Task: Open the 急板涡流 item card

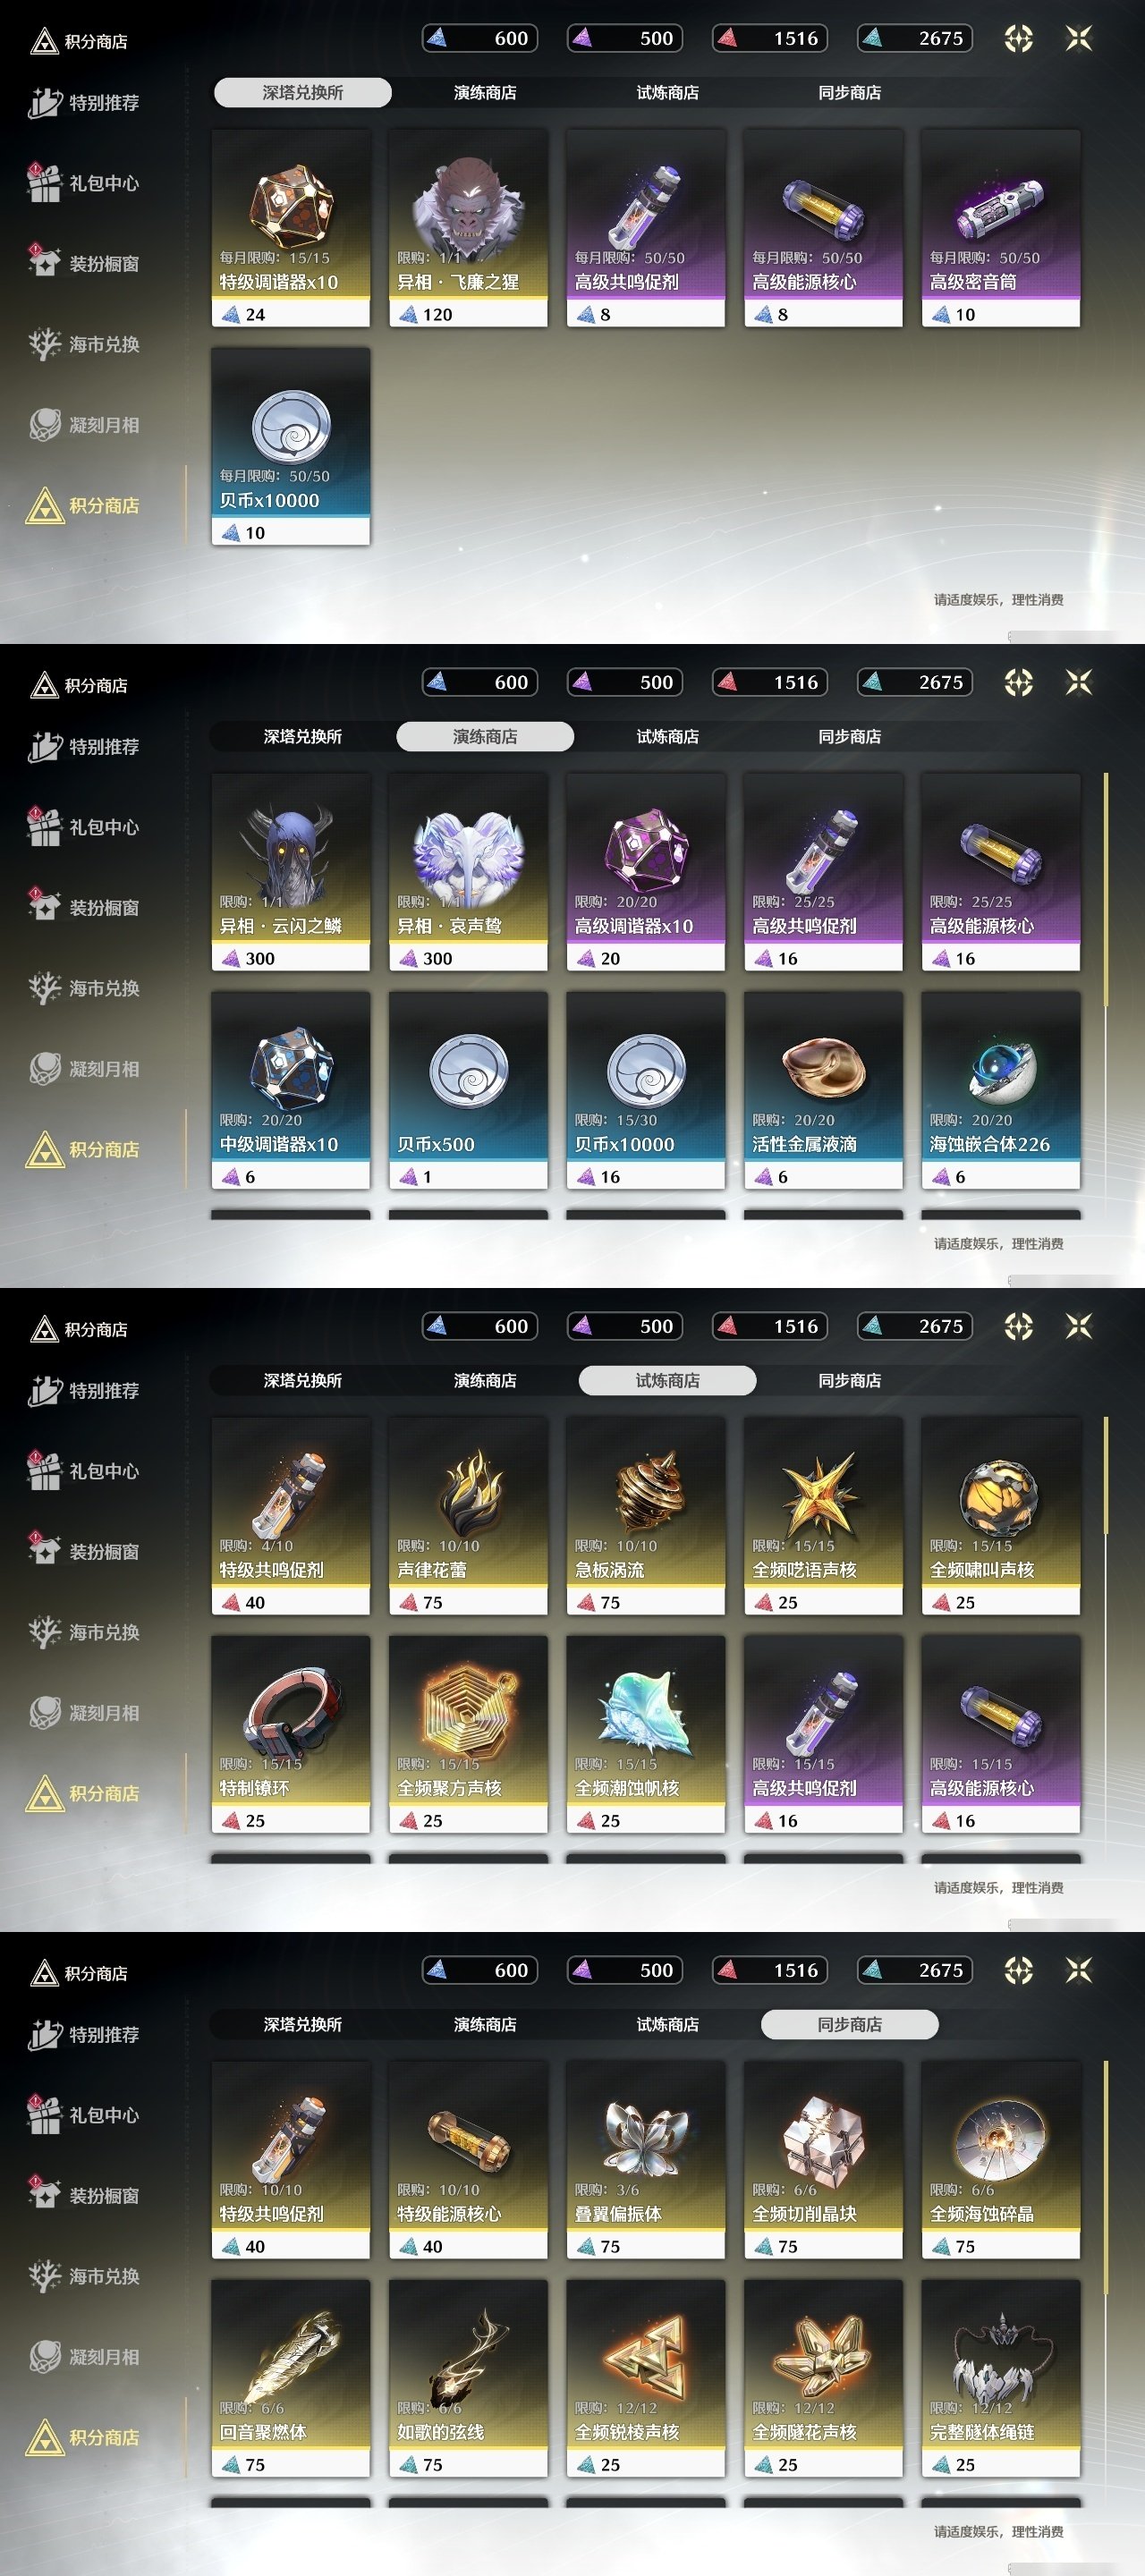Action: coord(646,1516)
